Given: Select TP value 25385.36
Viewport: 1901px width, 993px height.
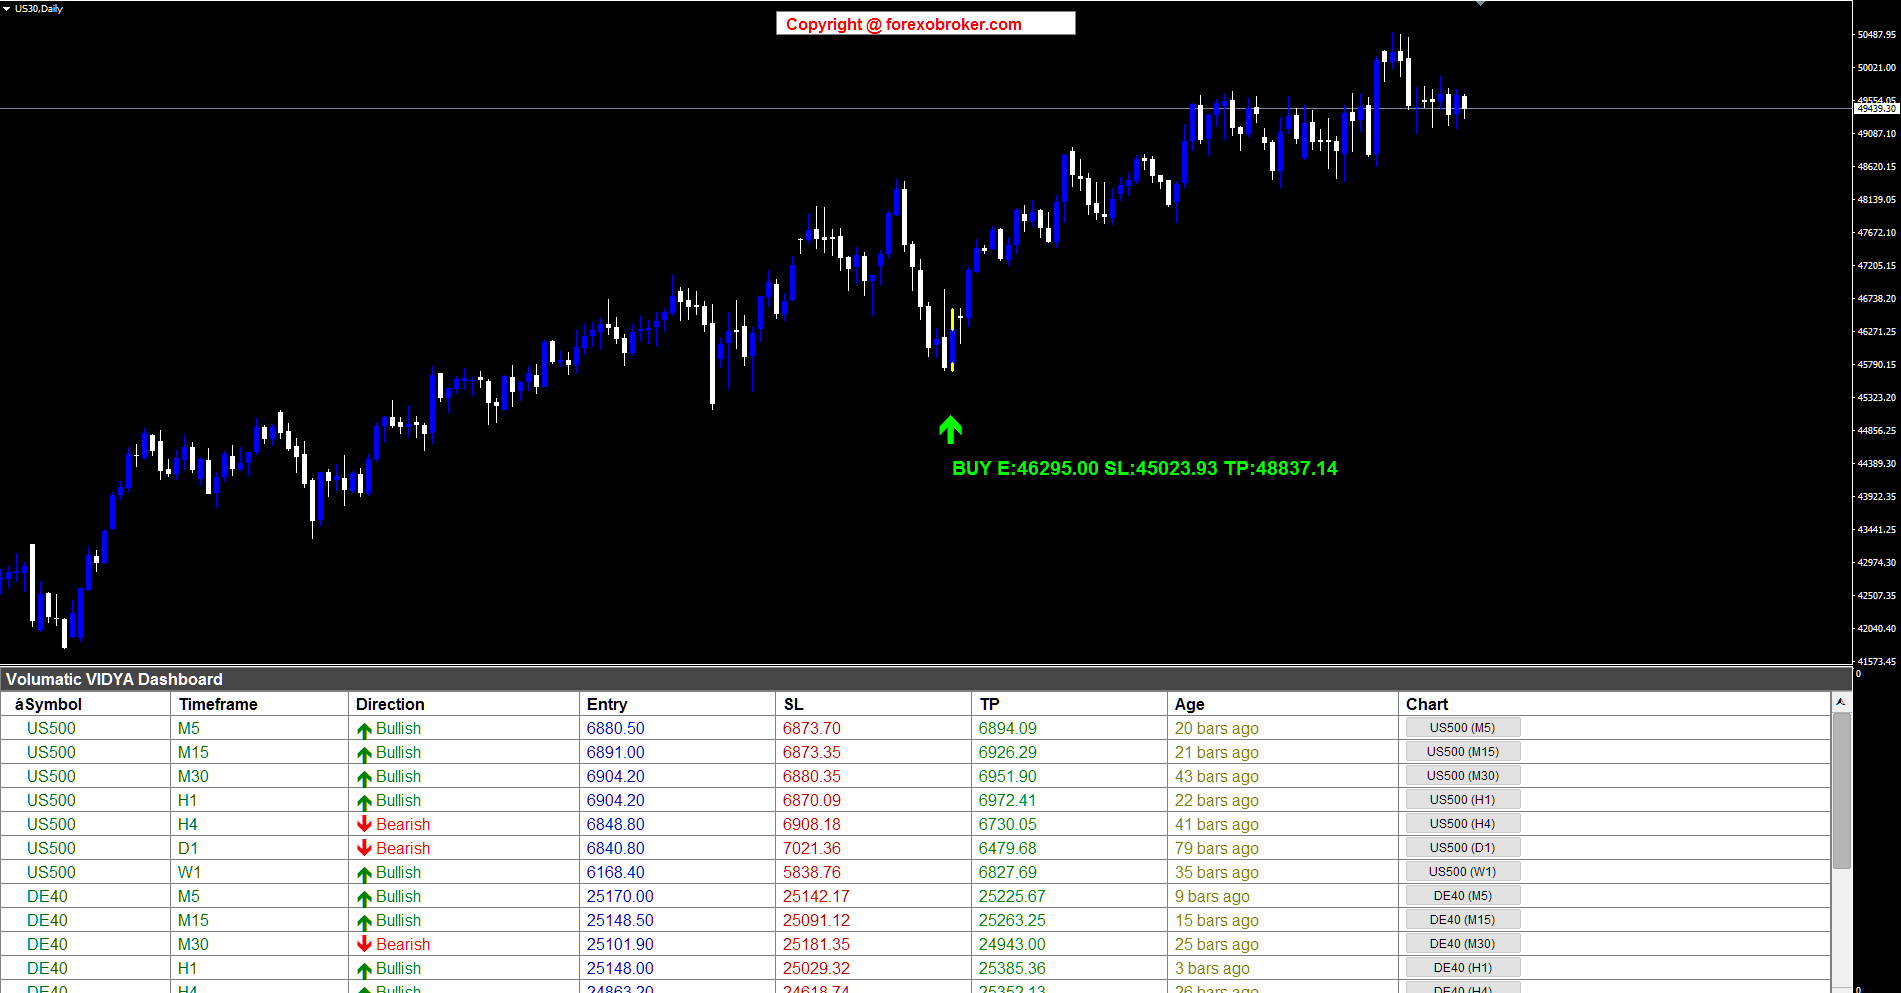Looking at the screenshot, I should [1012, 968].
